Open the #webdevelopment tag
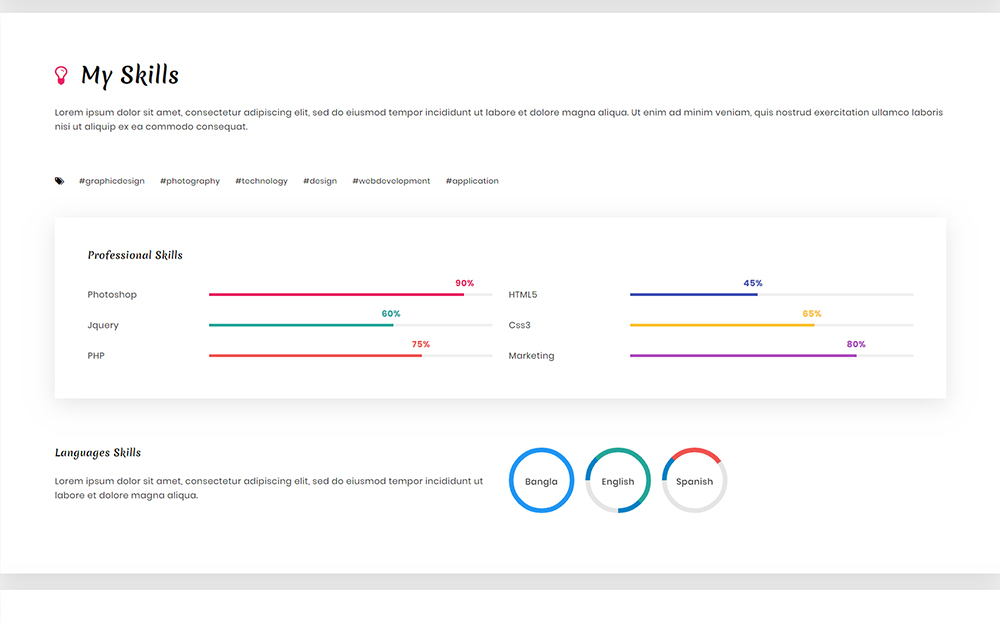Screen dimensions: 1000x622 (x=391, y=181)
